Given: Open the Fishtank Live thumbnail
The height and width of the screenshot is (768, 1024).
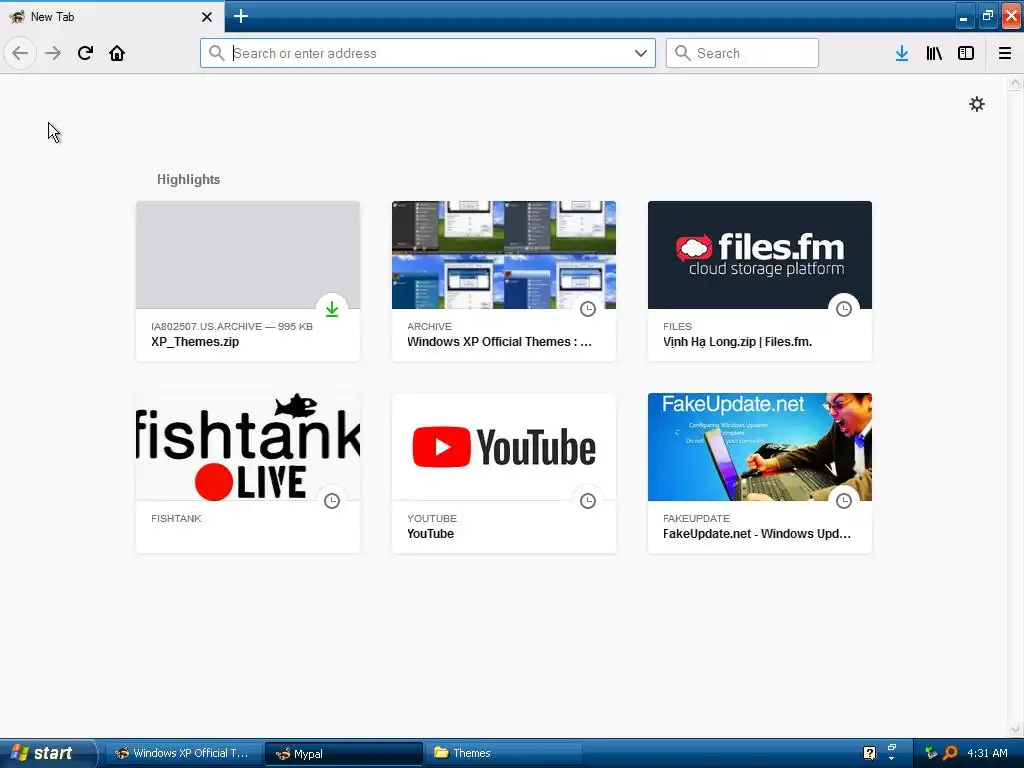Looking at the screenshot, I should 248,447.
